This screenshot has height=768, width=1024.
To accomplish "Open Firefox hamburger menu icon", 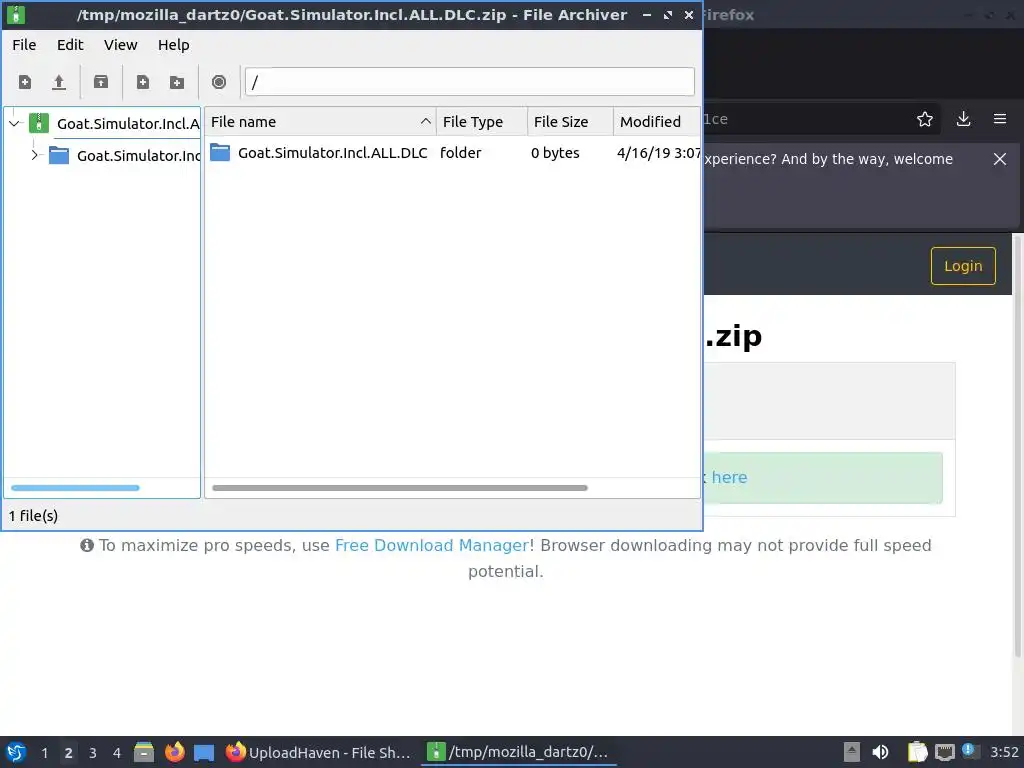I will (1000, 120).
